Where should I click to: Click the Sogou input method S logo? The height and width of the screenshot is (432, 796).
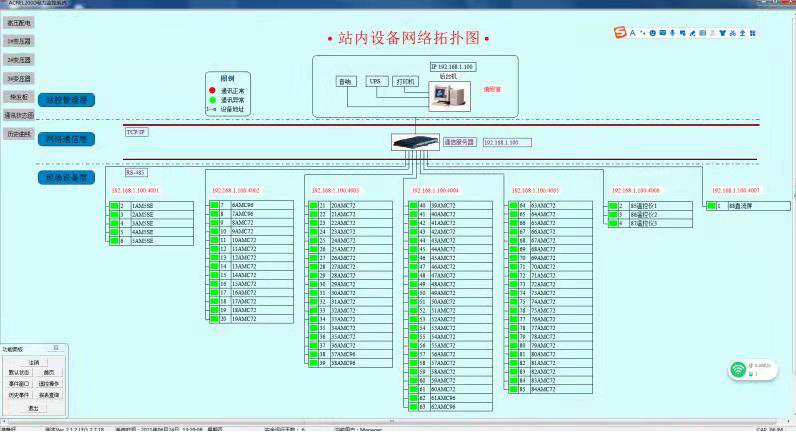(x=620, y=32)
